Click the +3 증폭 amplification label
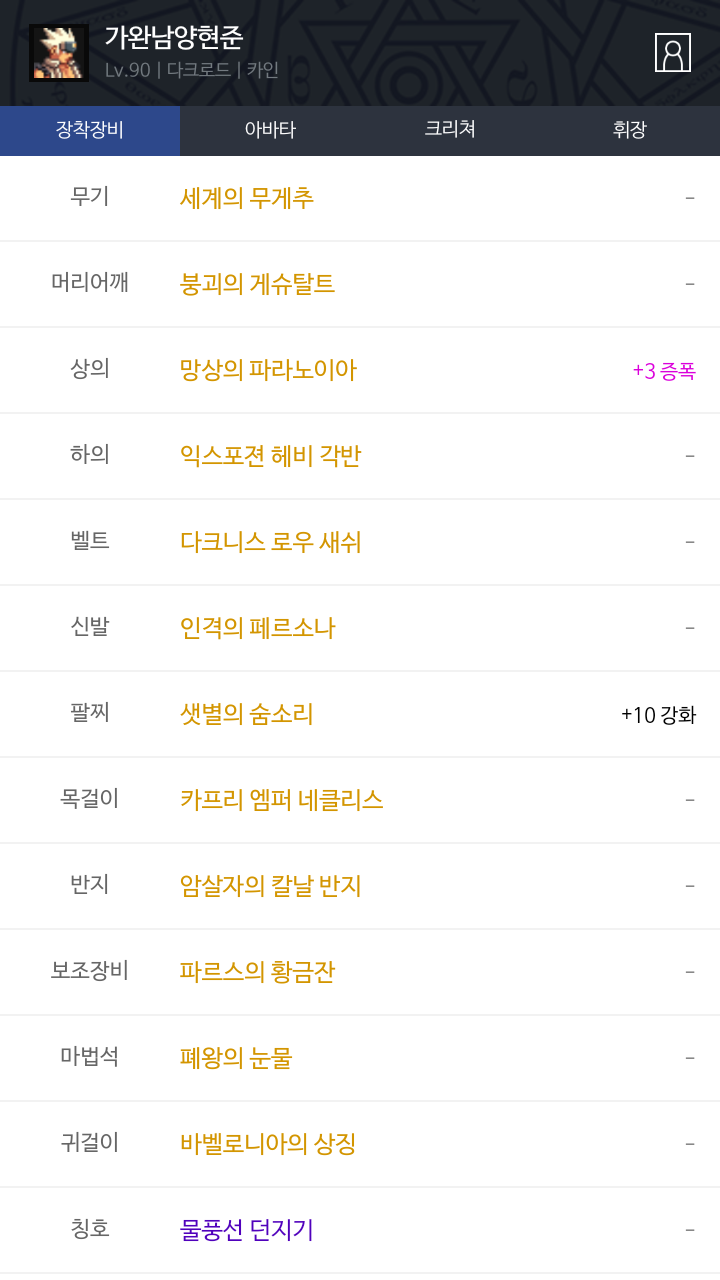This screenshot has width=720, height=1280. click(664, 371)
